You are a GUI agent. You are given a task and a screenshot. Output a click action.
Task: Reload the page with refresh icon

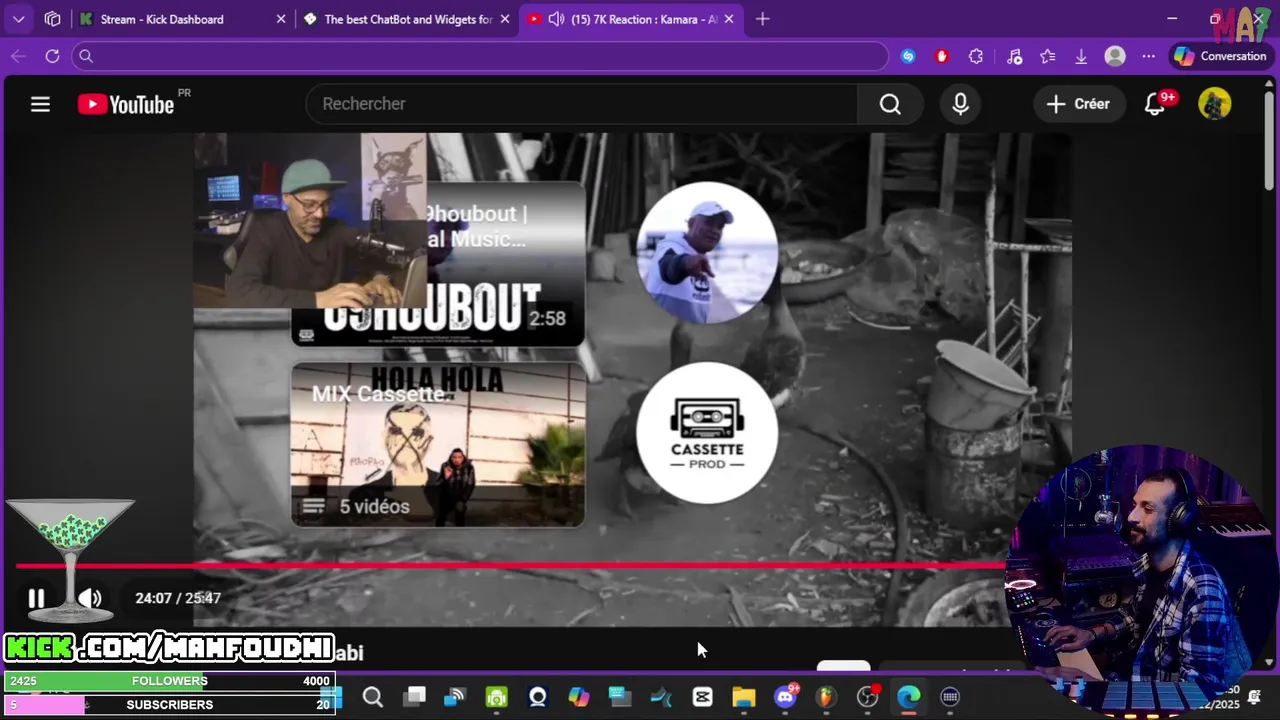(52, 56)
